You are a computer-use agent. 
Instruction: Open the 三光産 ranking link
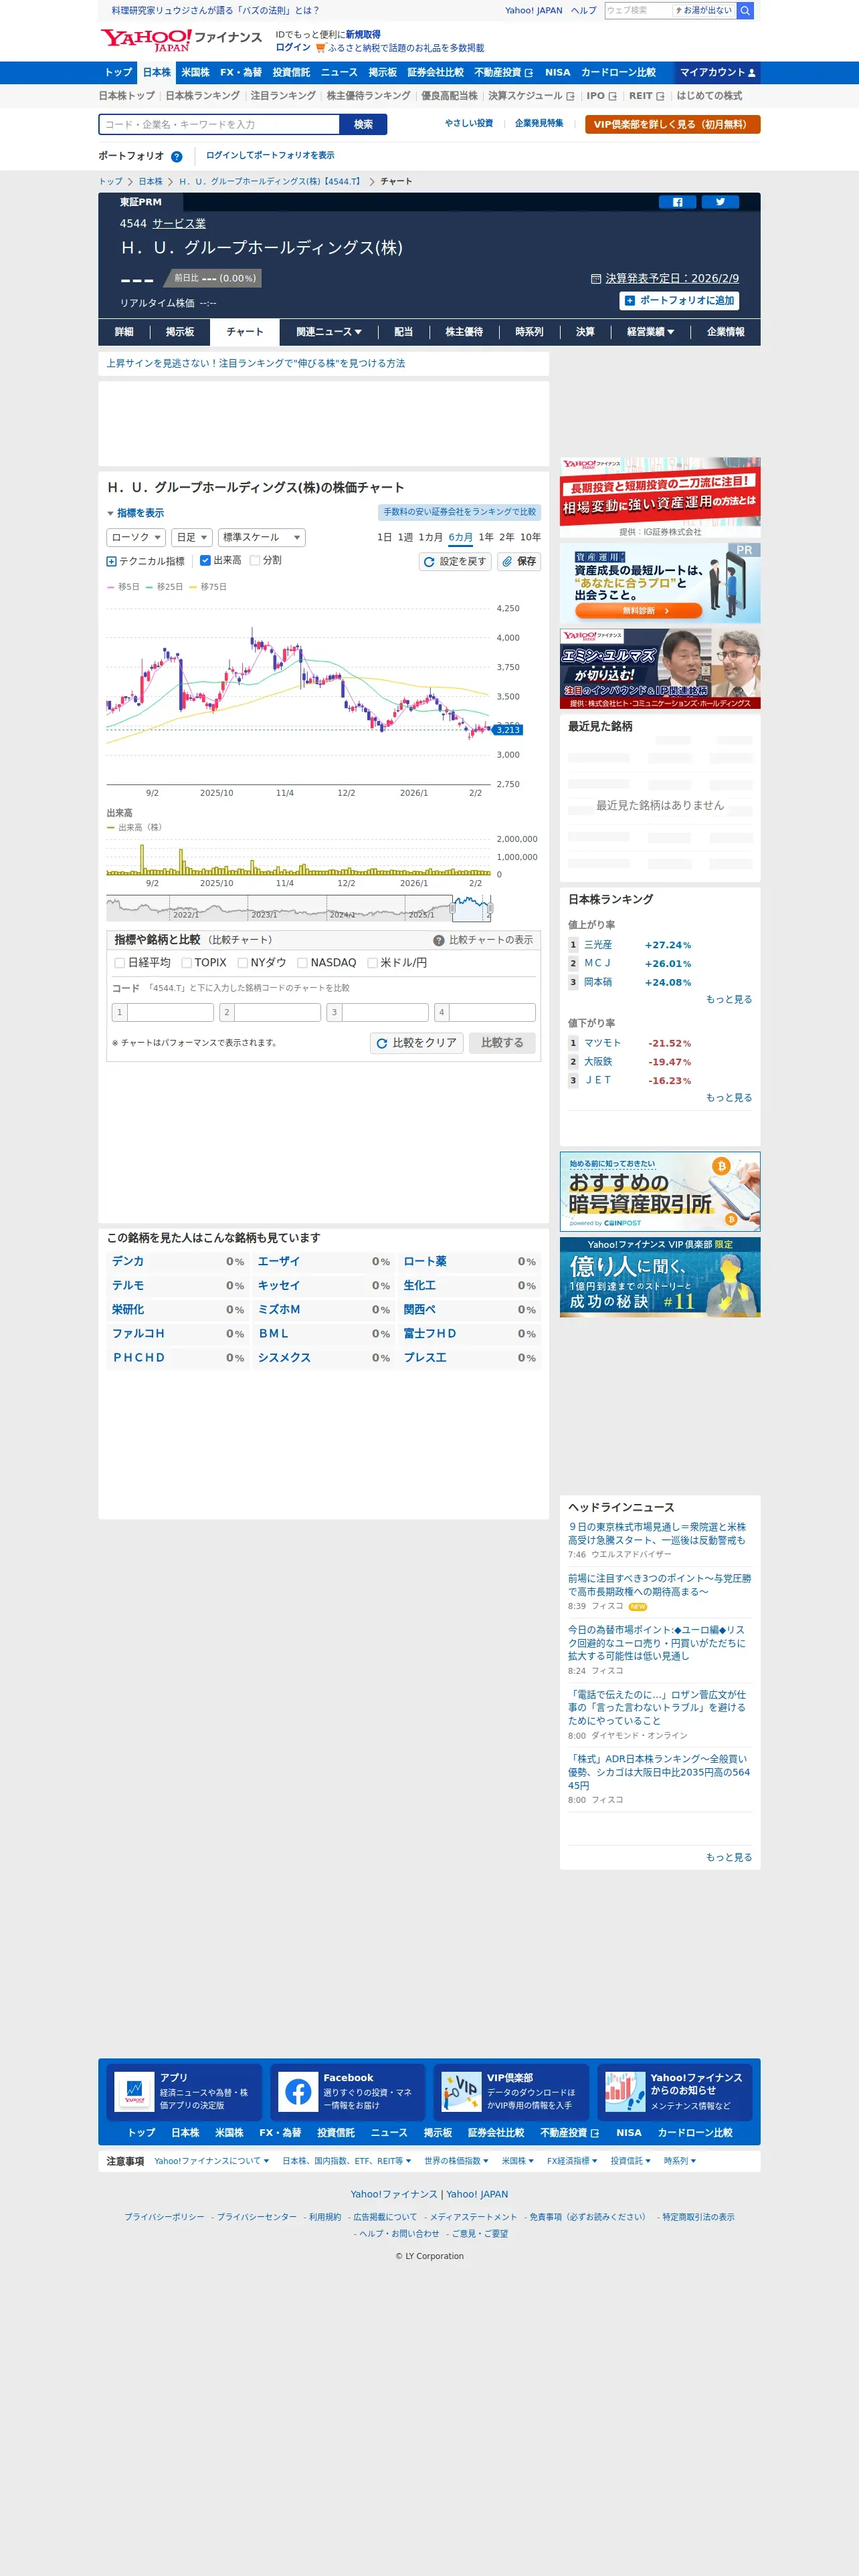(x=598, y=945)
